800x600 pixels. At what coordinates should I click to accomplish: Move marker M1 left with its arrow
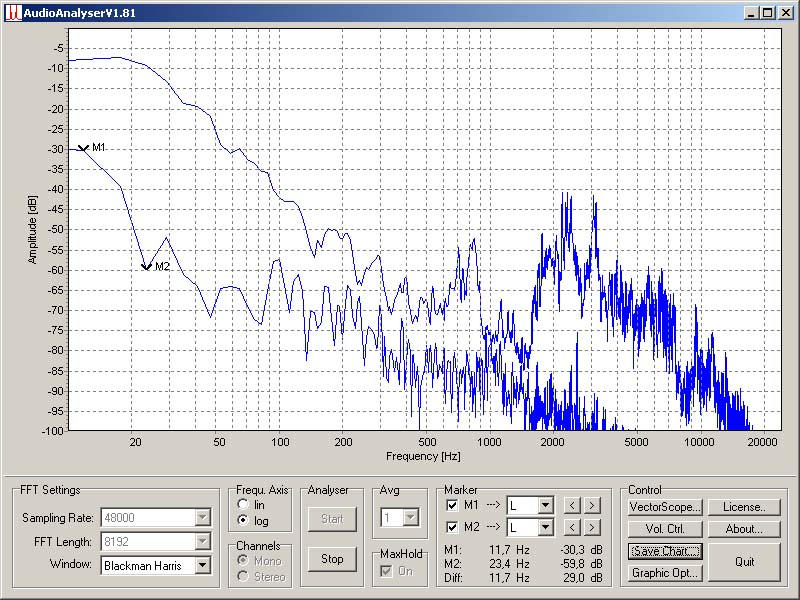572,505
